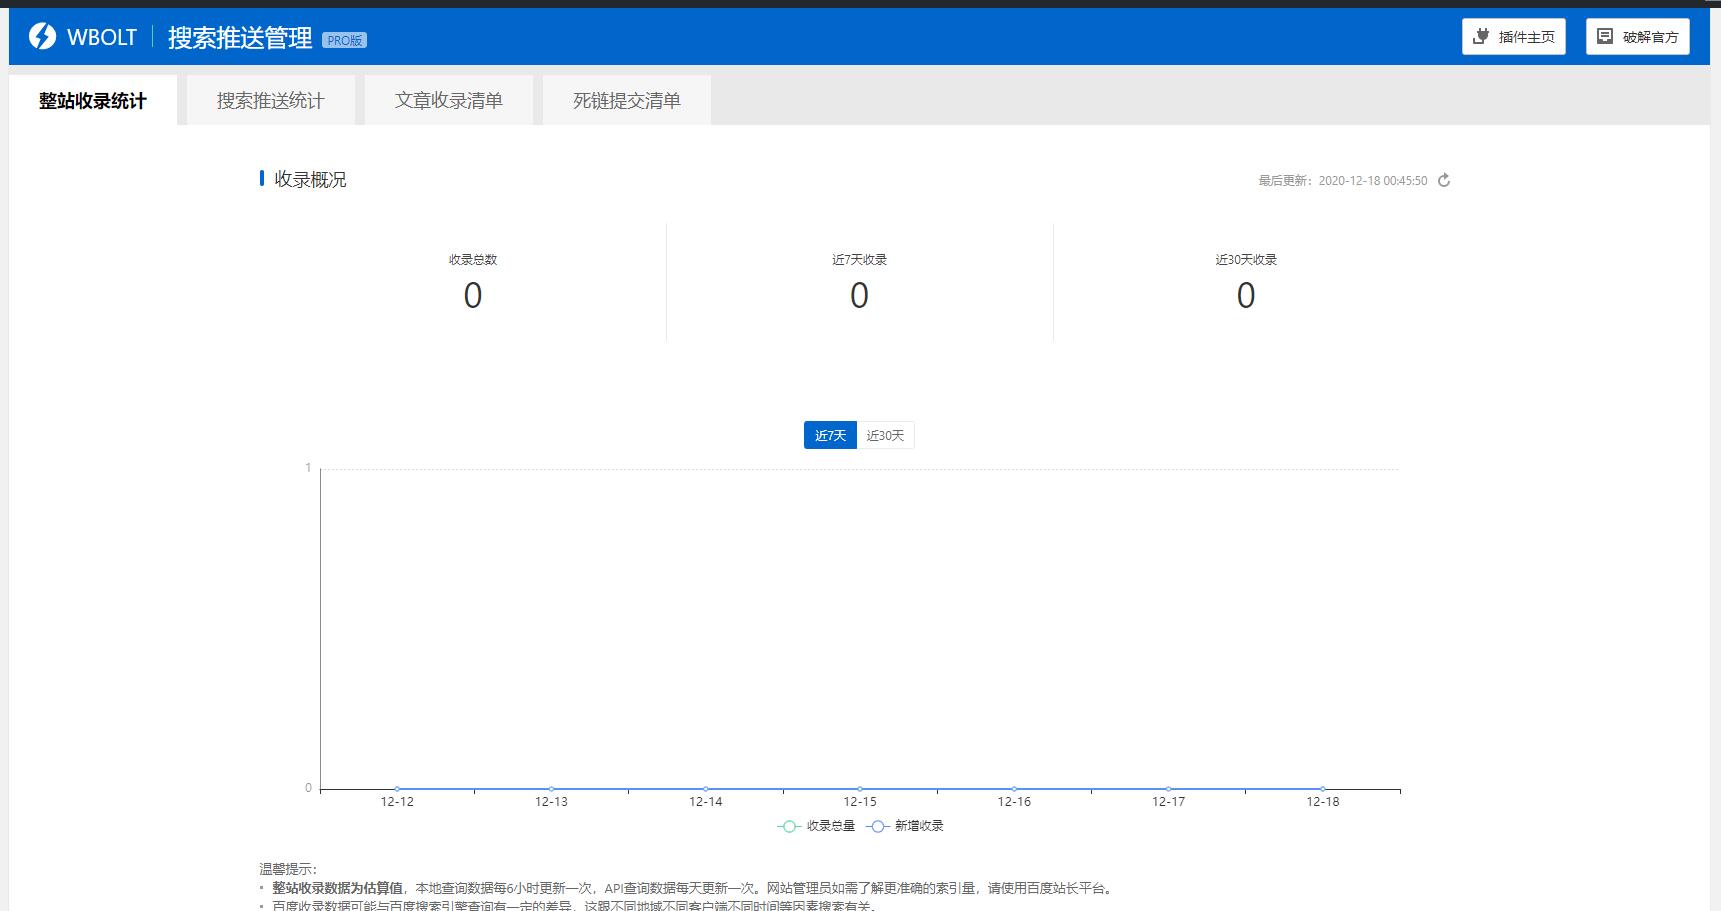Click the 新增收录 legend circle icon
The width and height of the screenshot is (1721, 911).
pos(877,826)
